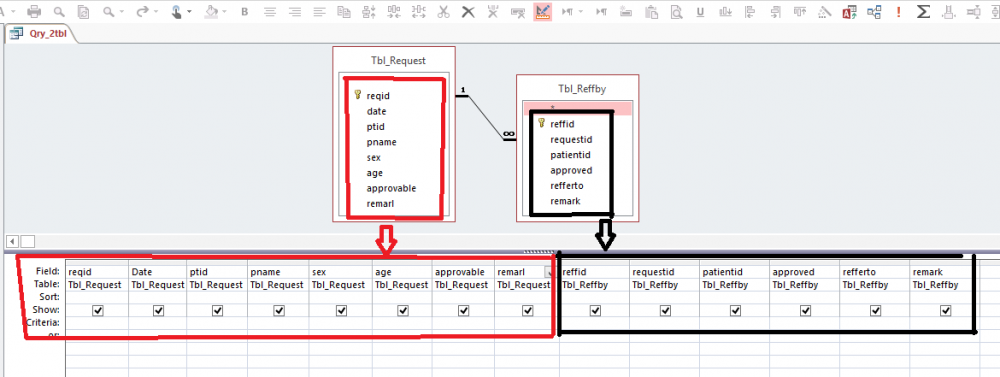Click the Copy icon in the toolbar
This screenshot has height=377, width=1000.
(x=344, y=11)
